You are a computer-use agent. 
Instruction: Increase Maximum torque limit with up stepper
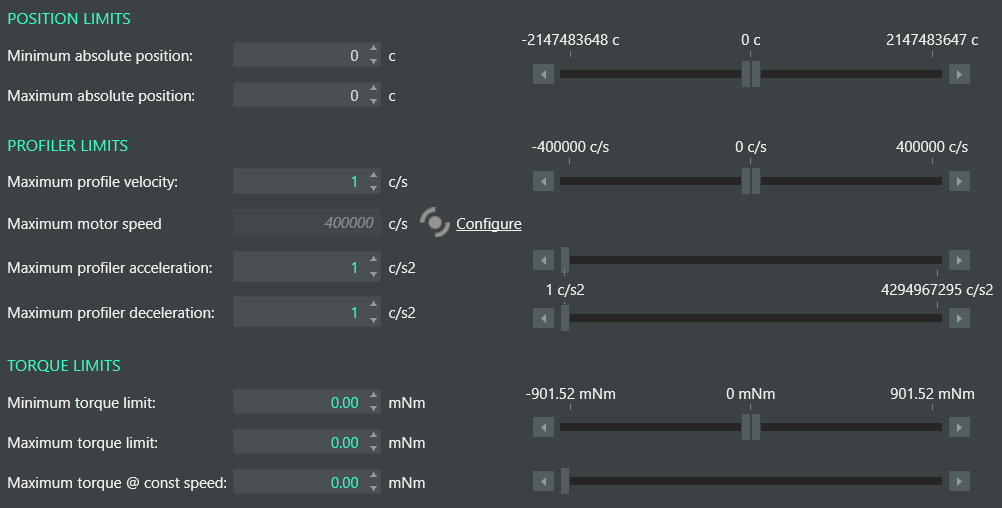(x=373, y=436)
